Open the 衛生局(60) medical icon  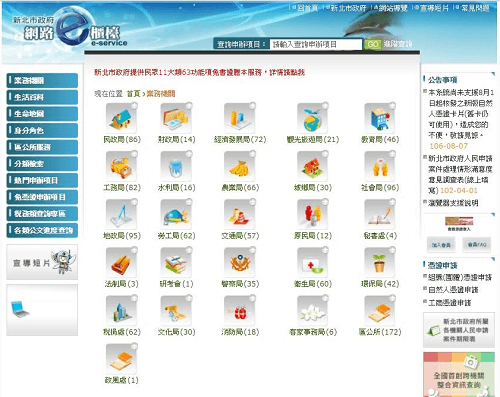(x=313, y=263)
